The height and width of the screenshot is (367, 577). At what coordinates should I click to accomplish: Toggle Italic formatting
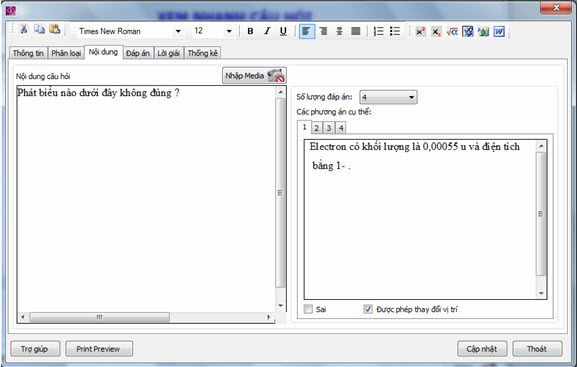coord(267,31)
